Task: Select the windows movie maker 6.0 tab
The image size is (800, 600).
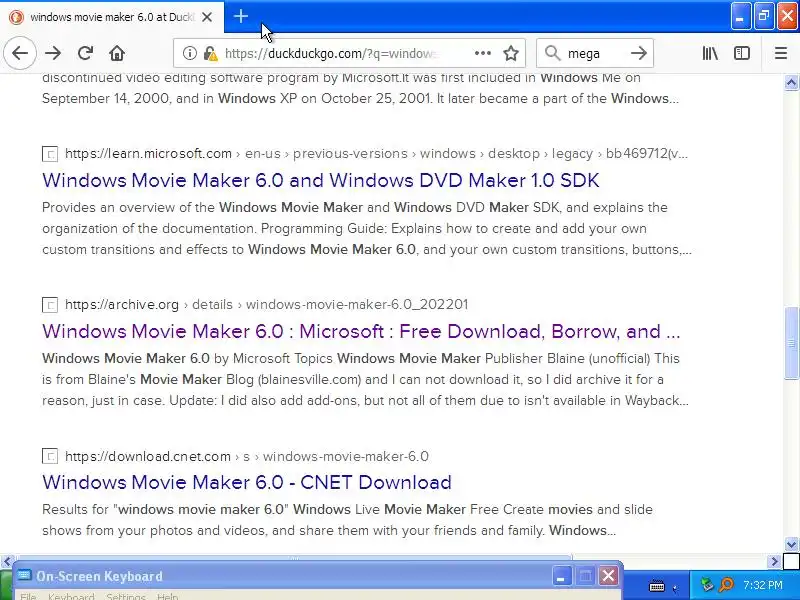Action: click(x=112, y=17)
